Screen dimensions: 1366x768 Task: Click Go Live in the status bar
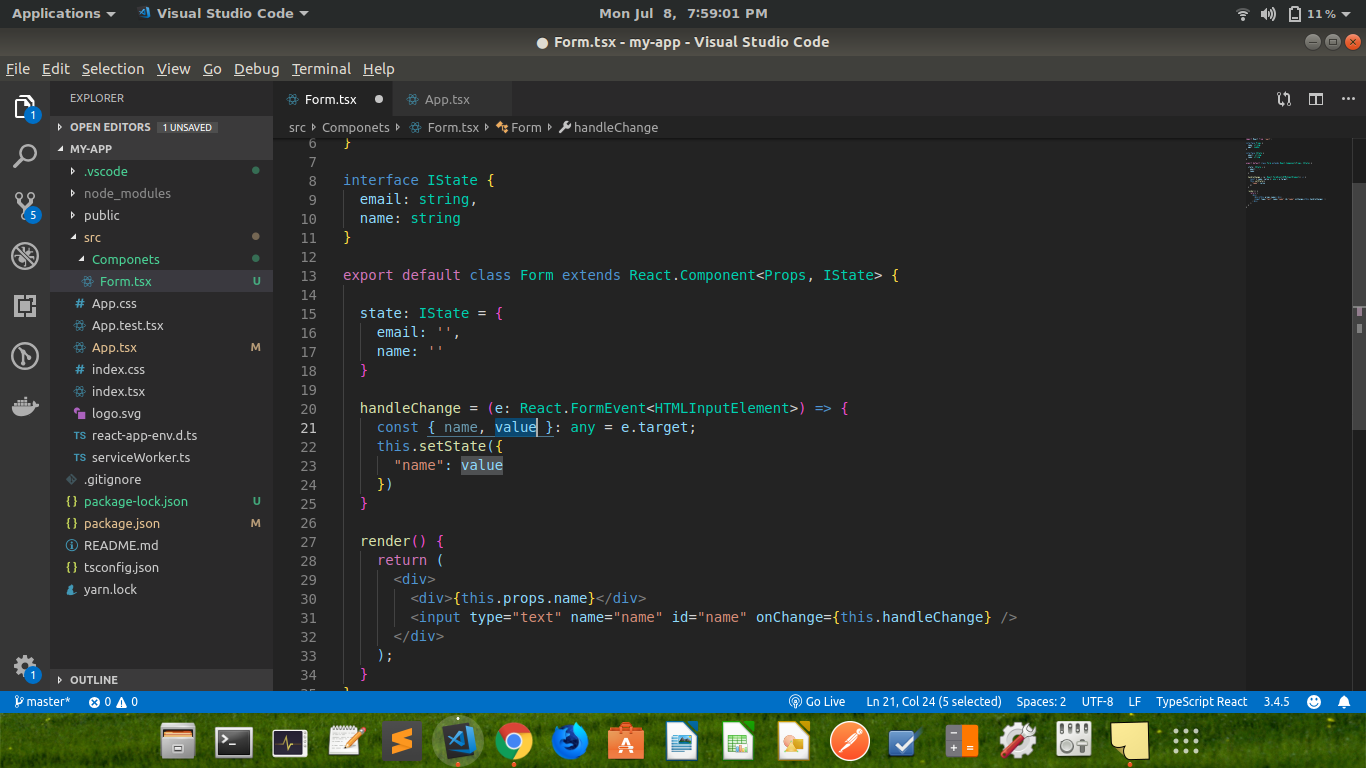pos(817,701)
